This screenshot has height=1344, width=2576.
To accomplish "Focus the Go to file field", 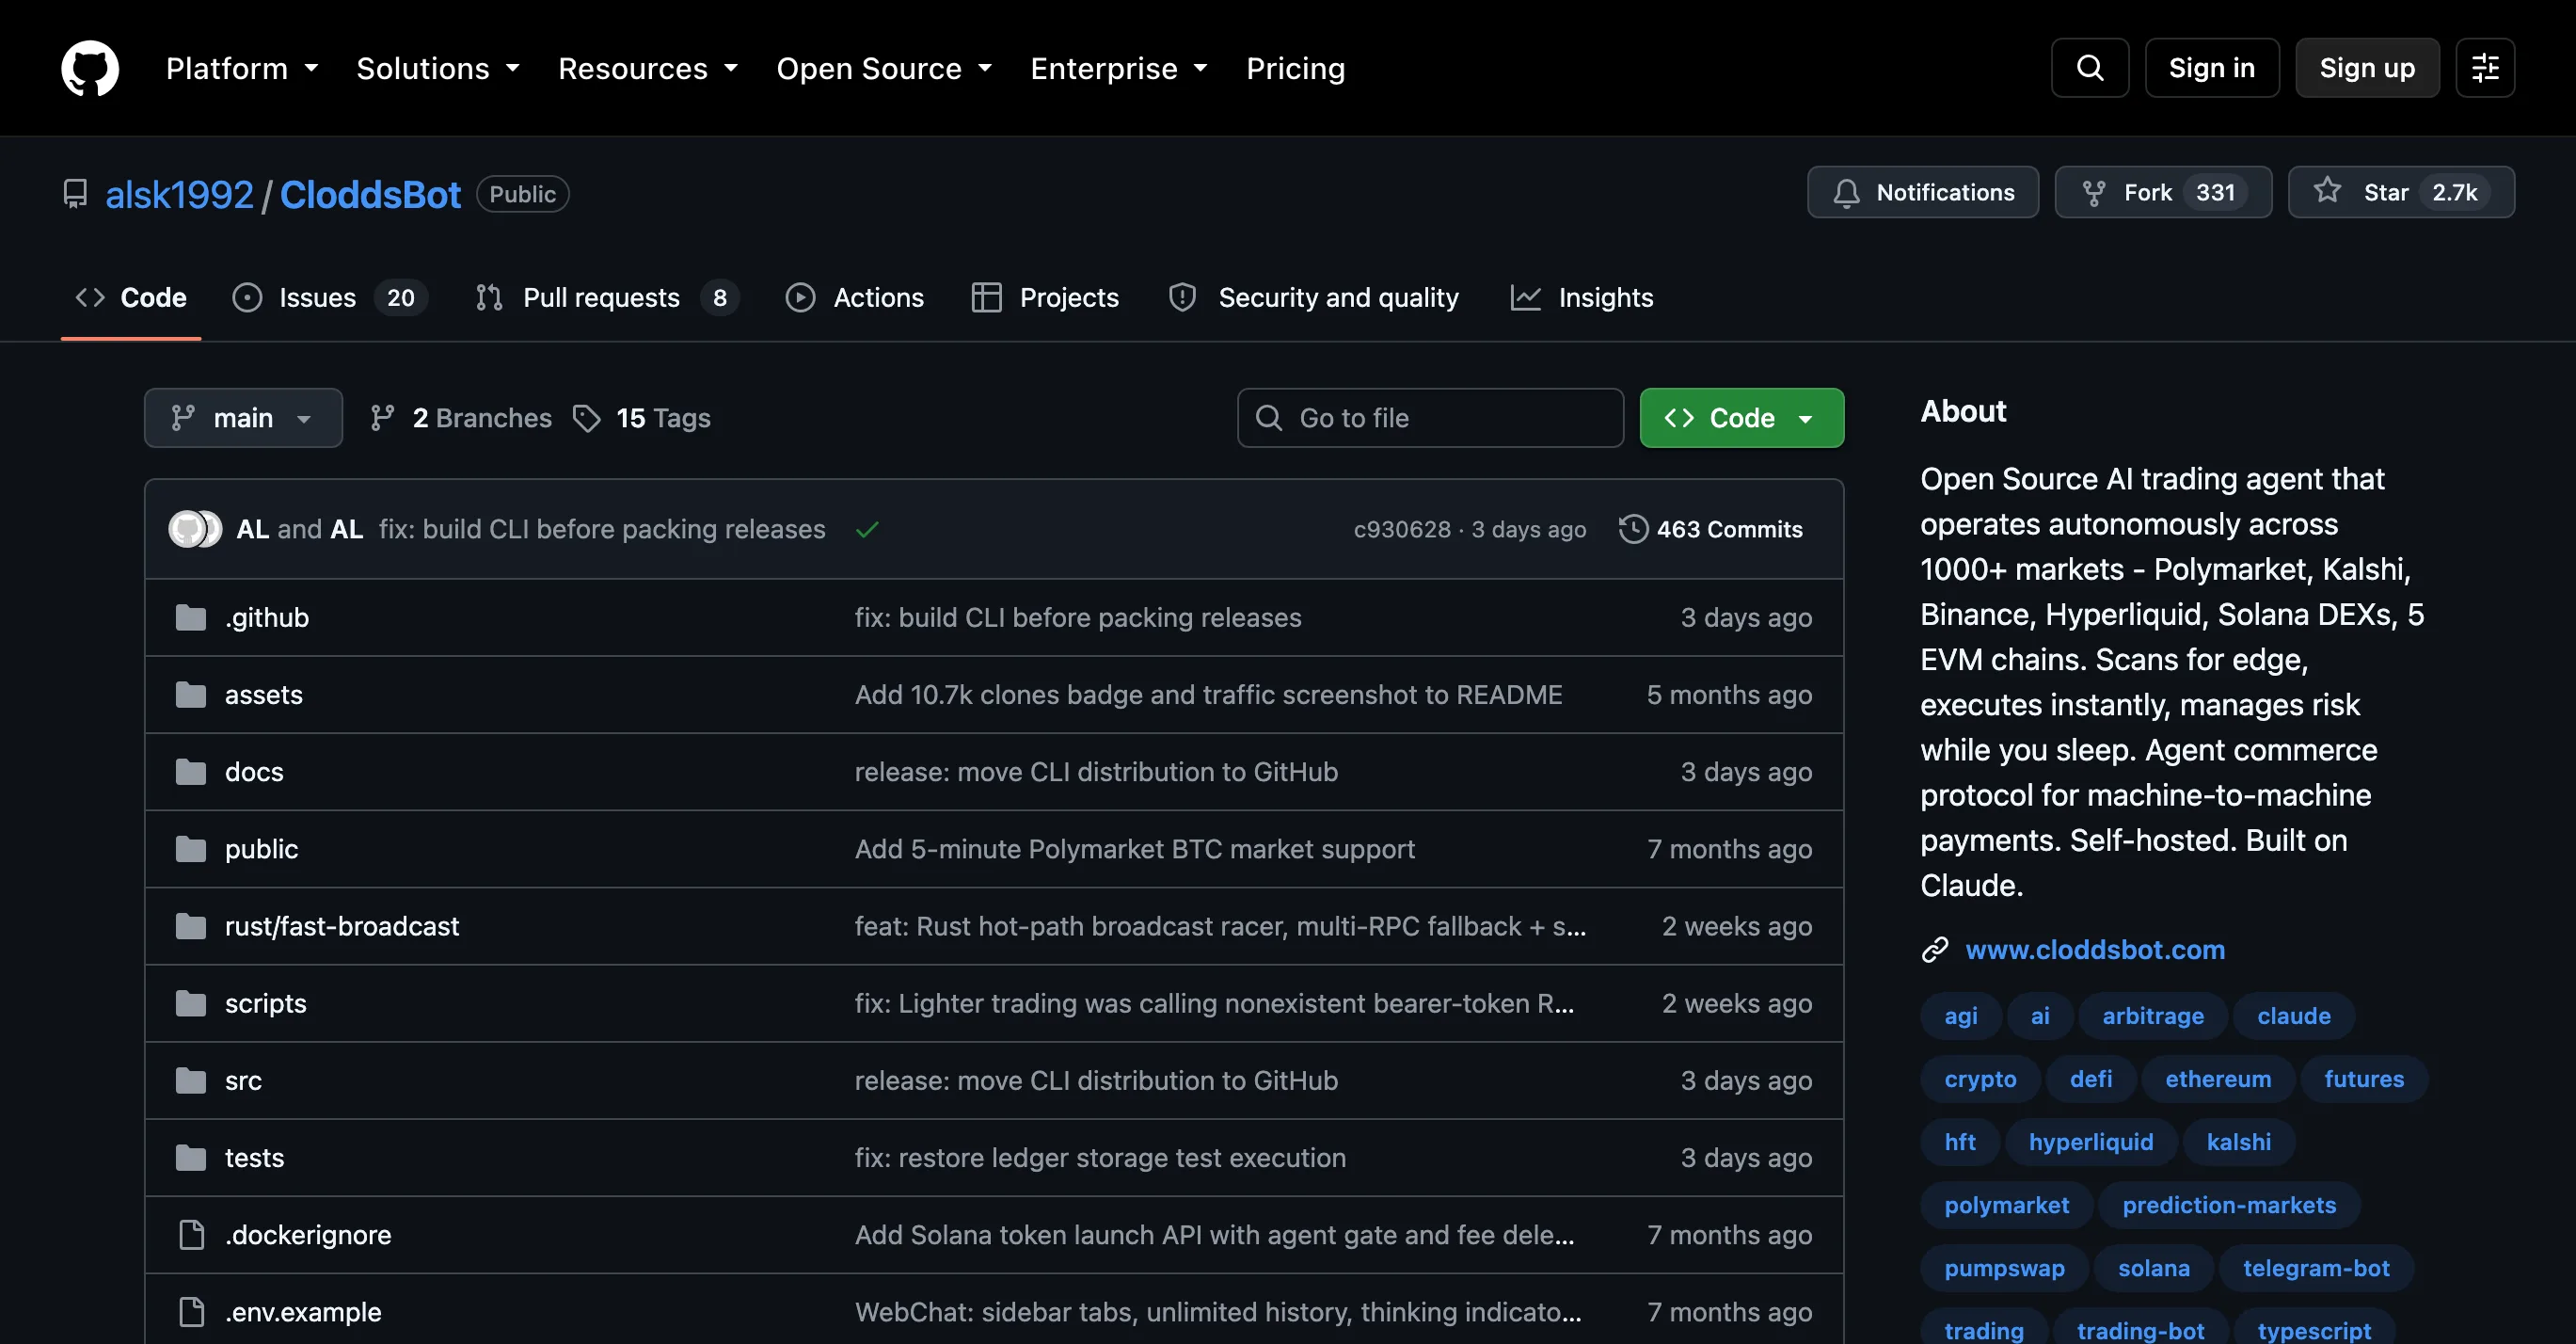I will (1430, 418).
